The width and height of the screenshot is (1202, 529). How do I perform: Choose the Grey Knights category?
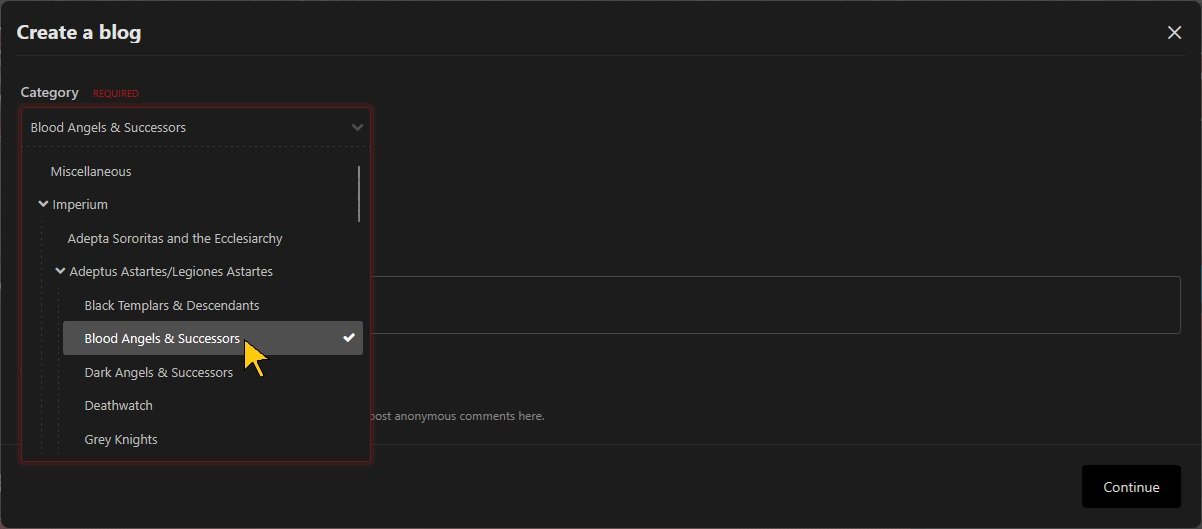click(x=121, y=439)
